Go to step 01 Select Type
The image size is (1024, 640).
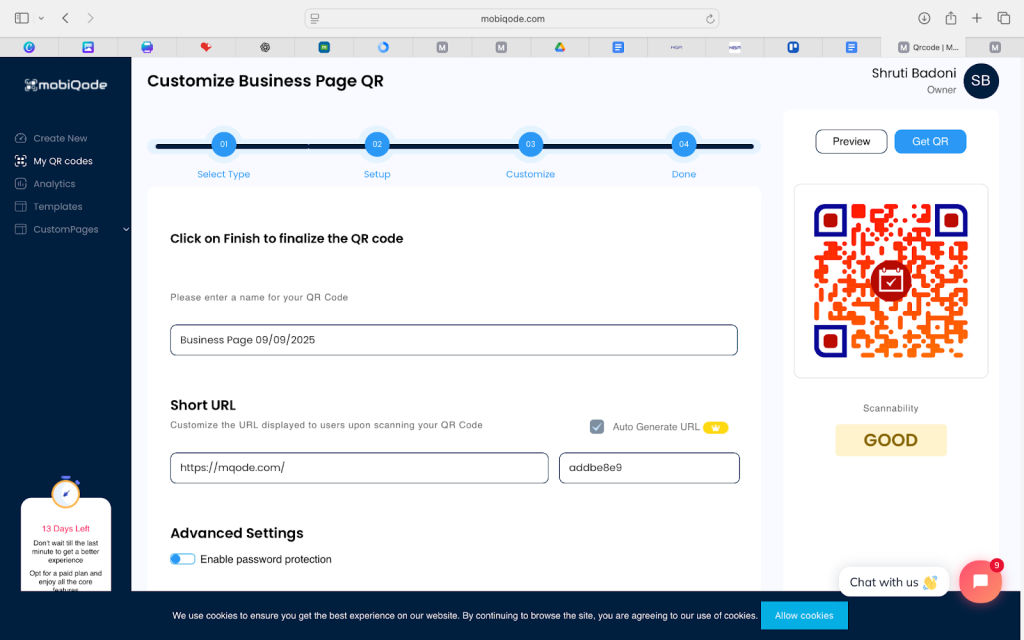[224, 145]
